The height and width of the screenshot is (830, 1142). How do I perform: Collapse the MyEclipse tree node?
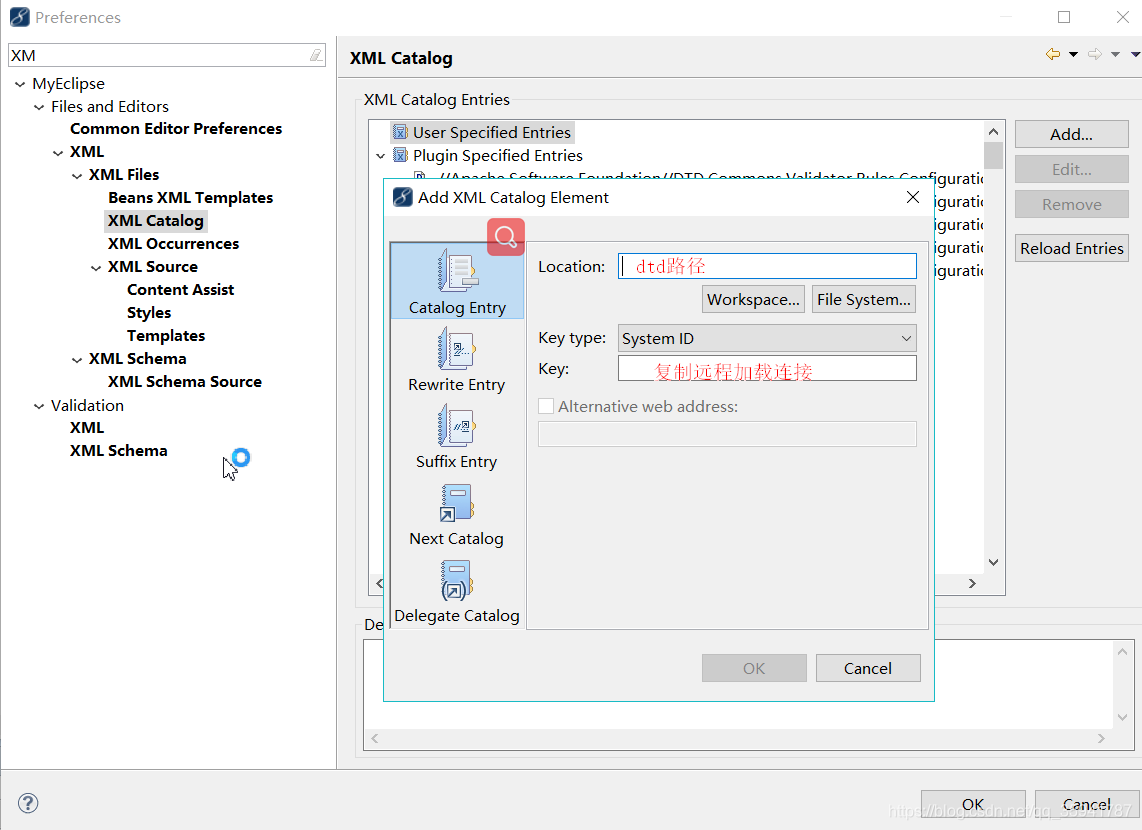20,84
